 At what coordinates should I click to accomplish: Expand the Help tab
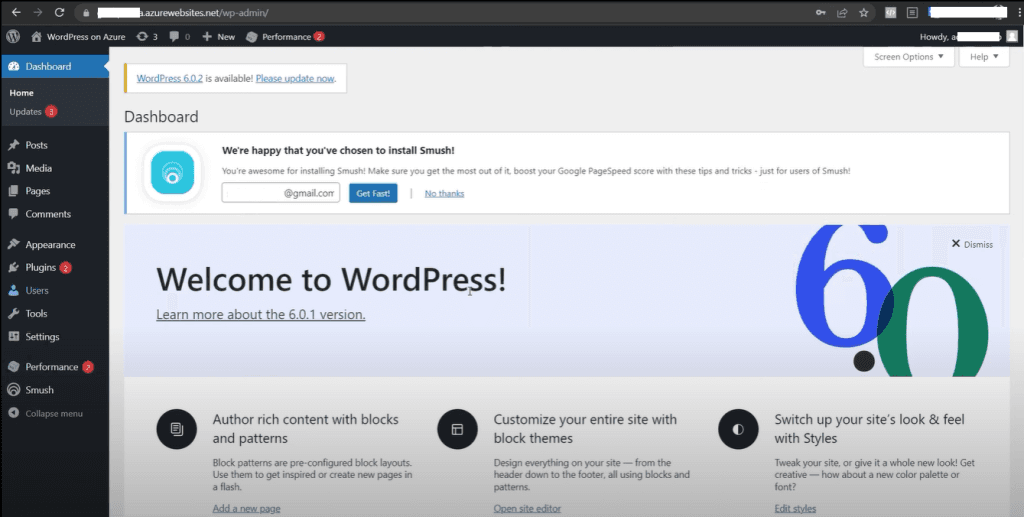[x=984, y=57]
